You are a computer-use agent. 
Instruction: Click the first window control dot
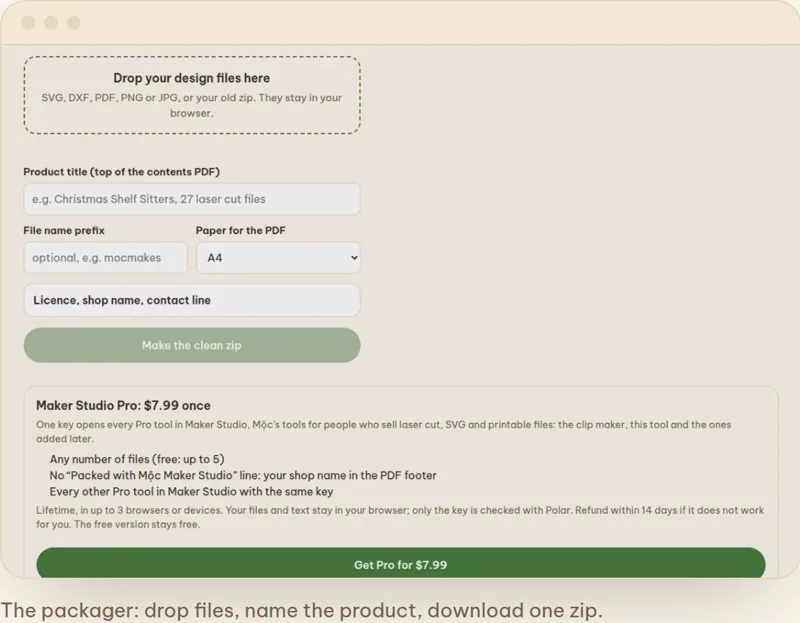click(x=28, y=23)
